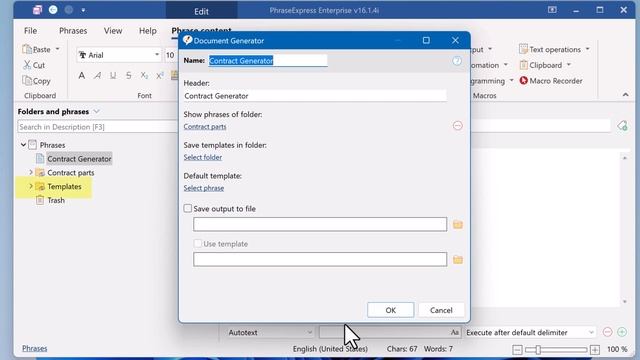Viewport: 640px width, 360px height.
Task: Click the font size field showing 10
Action: [x=171, y=55]
